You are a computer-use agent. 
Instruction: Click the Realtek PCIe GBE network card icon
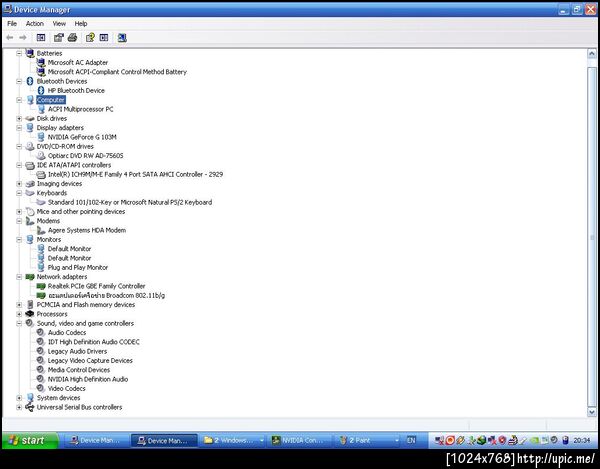(41, 286)
